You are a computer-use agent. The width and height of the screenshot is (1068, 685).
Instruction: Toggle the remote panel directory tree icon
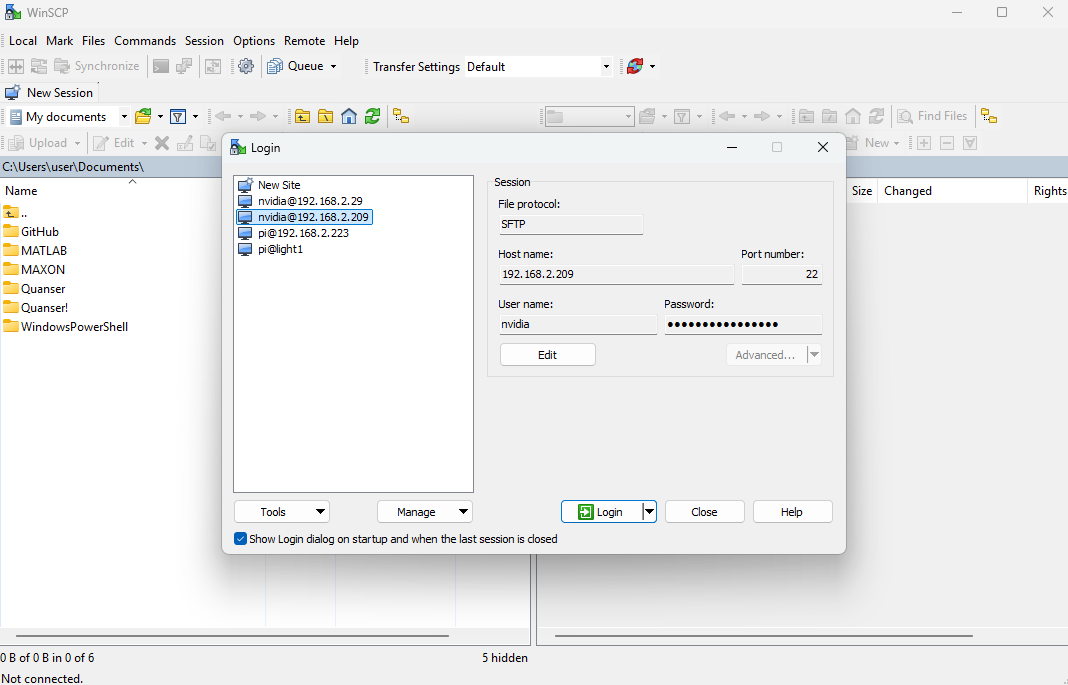pyautogui.click(x=989, y=116)
